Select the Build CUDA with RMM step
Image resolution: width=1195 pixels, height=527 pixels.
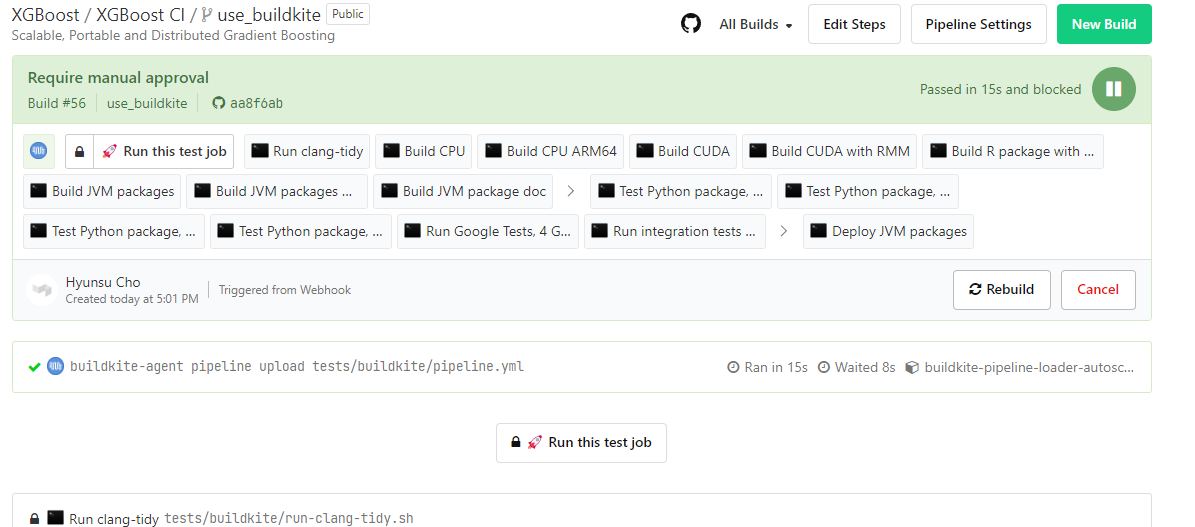[x=829, y=152]
